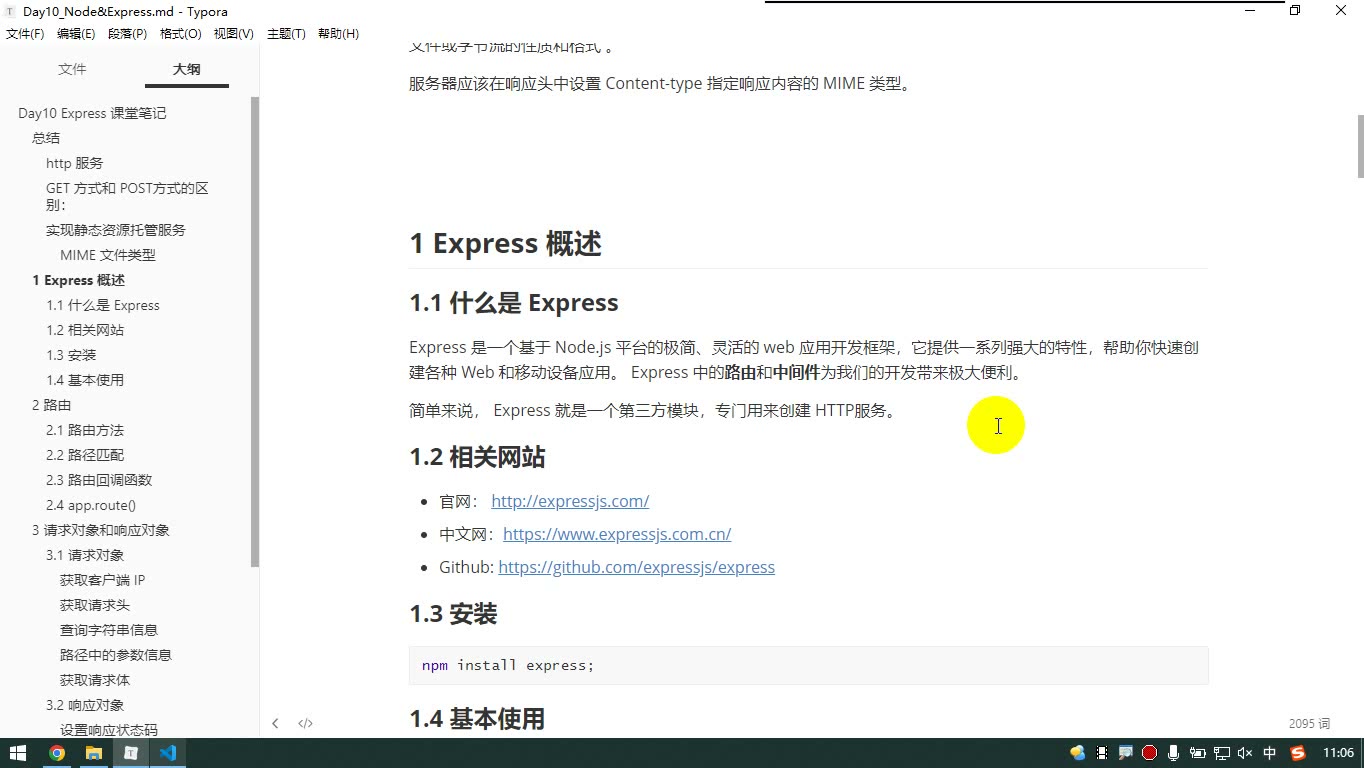This screenshot has width=1364, height=768.
Task: Click the film strip tray icon
Action: point(1102,753)
